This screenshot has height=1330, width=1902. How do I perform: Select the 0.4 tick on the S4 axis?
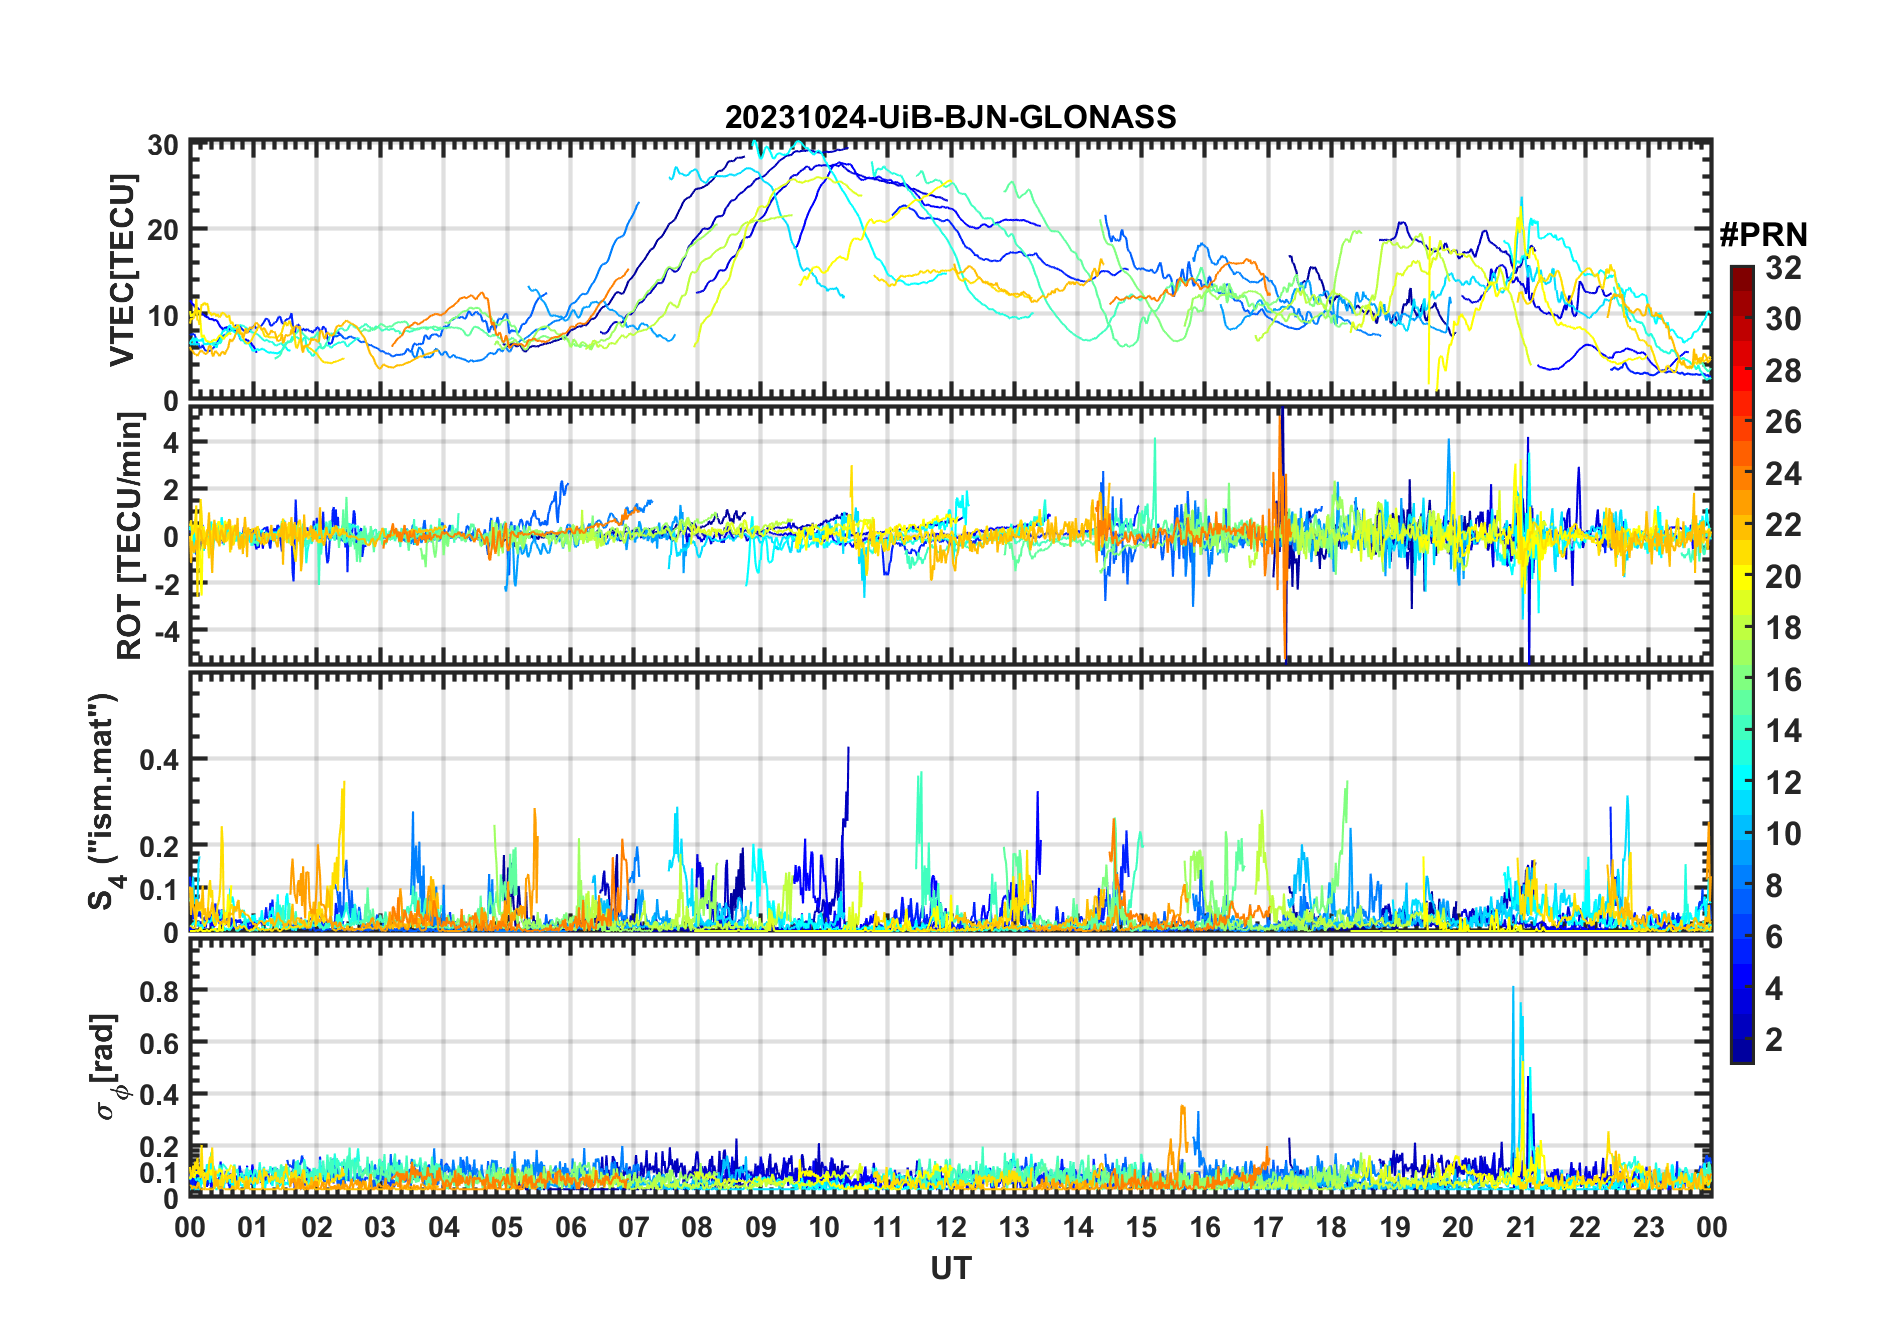(158, 760)
